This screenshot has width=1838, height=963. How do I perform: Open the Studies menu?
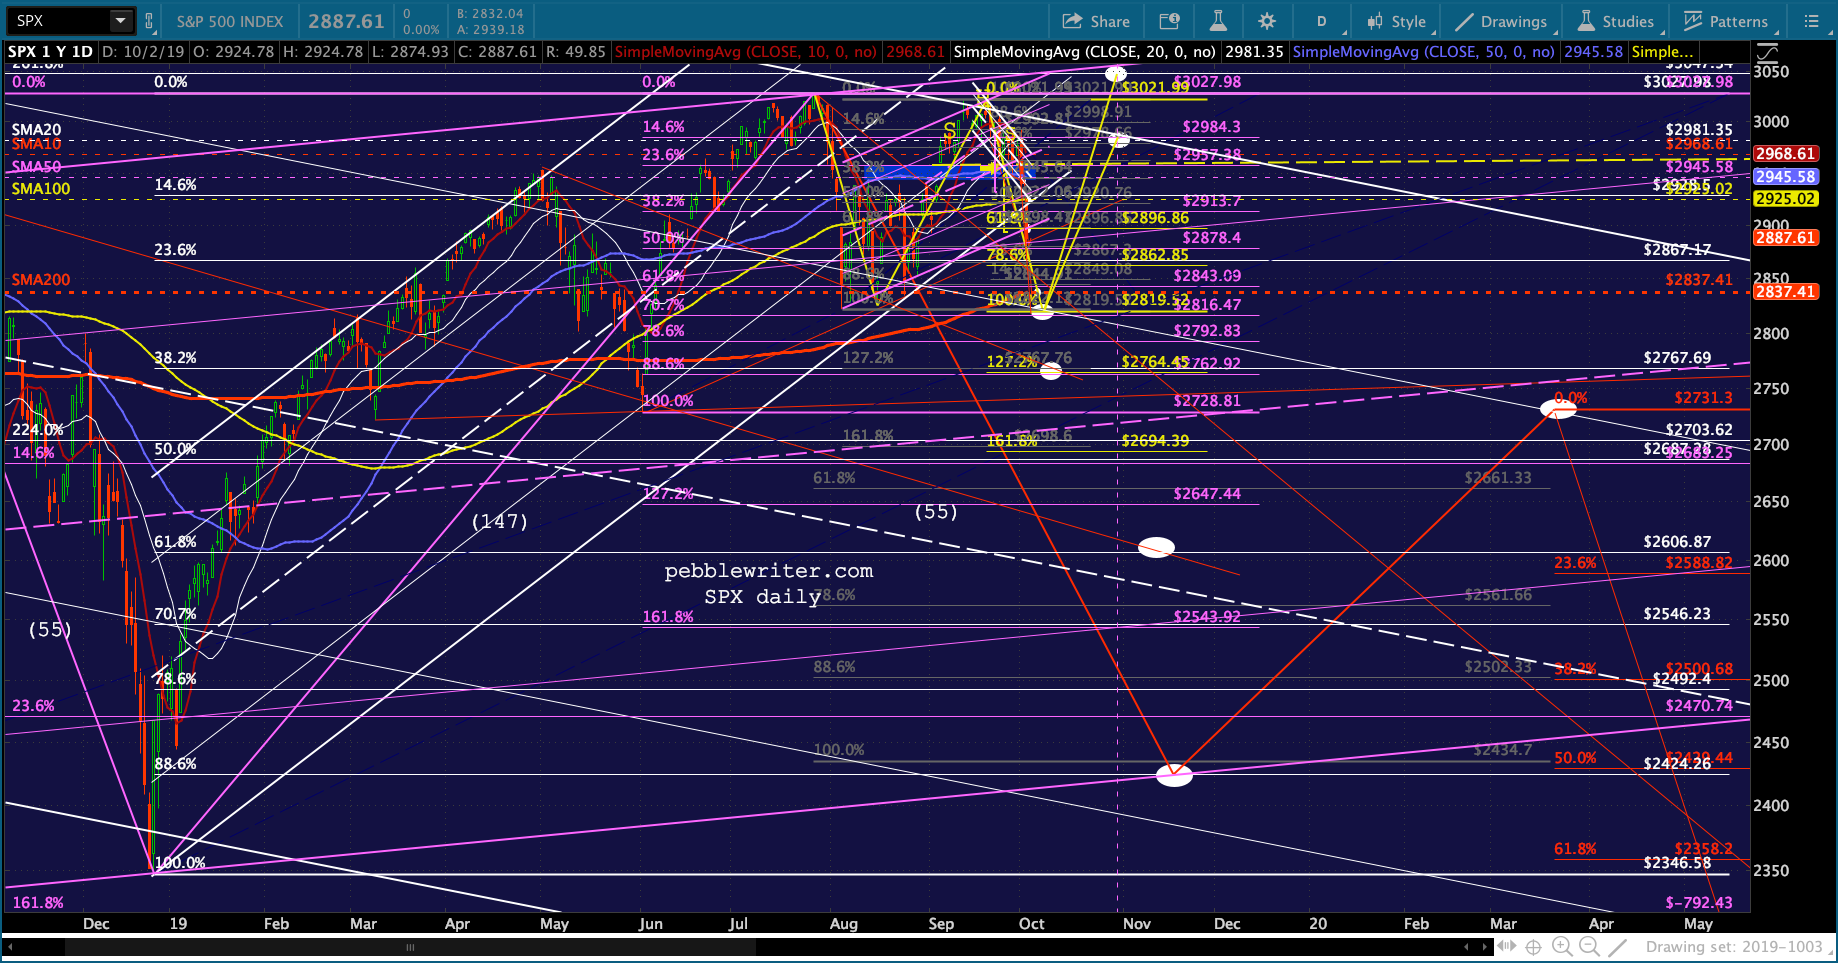(x=1617, y=21)
